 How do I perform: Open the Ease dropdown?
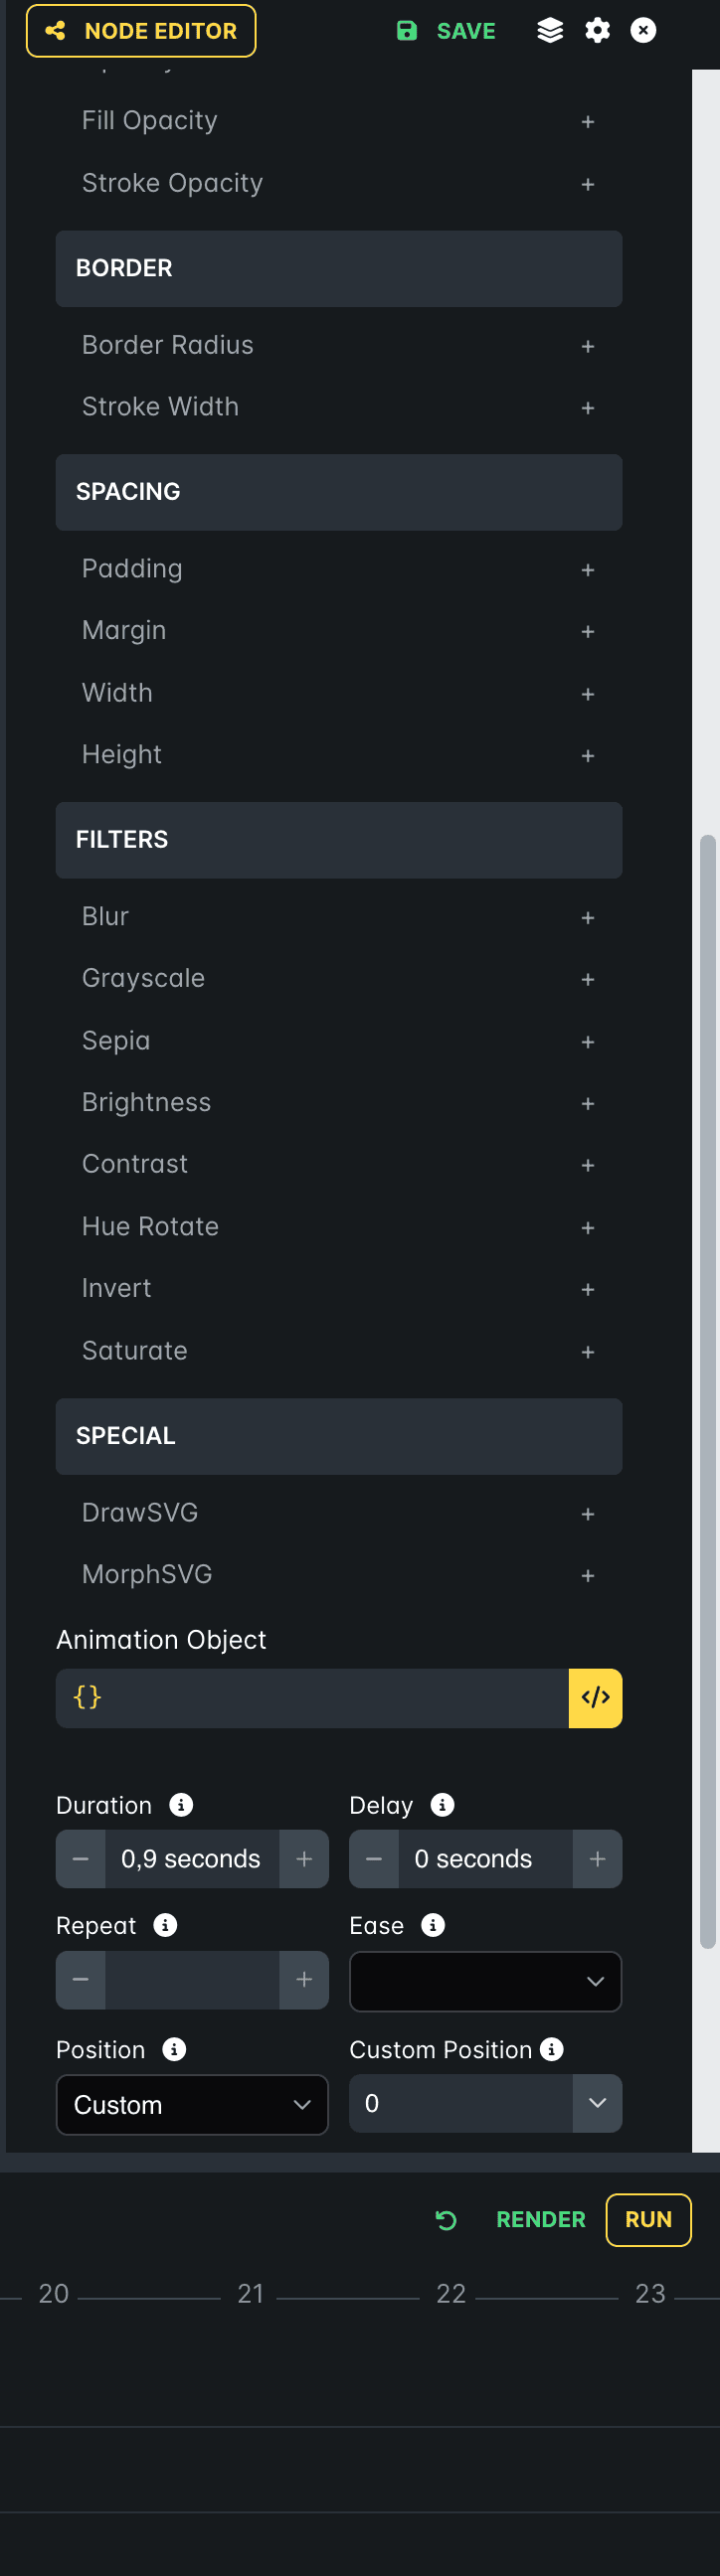pyautogui.click(x=485, y=1981)
